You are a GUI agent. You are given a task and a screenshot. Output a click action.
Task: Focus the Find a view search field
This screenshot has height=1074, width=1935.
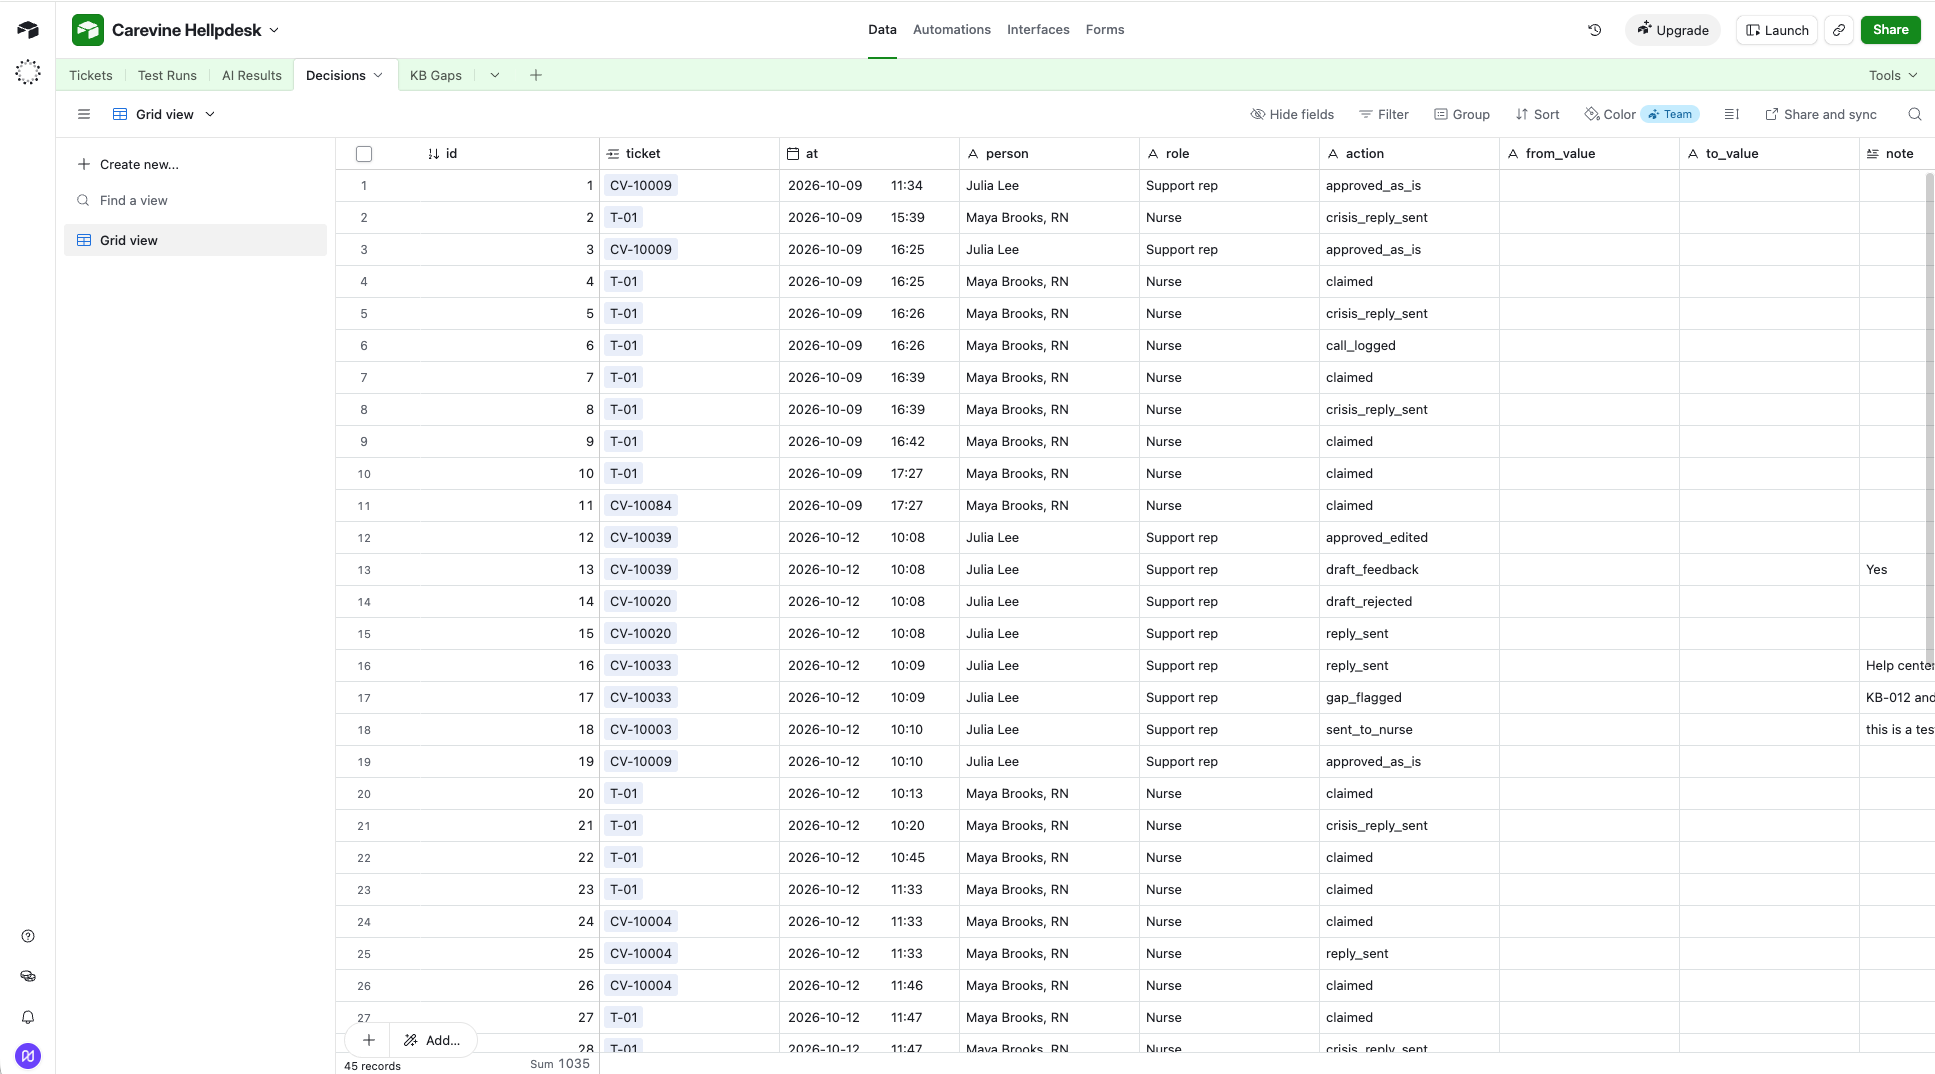click(x=195, y=200)
